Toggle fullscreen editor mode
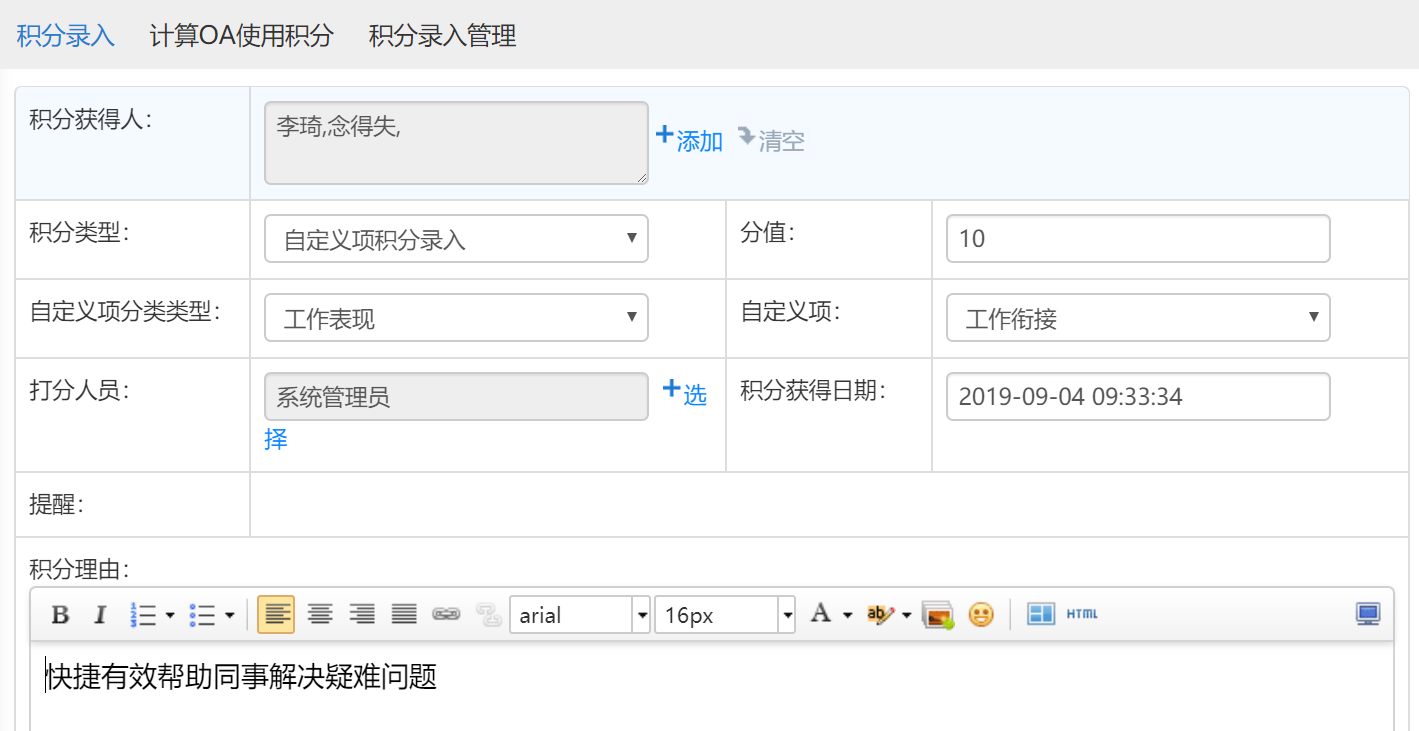Image resolution: width=1419 pixels, height=731 pixels. [1368, 614]
